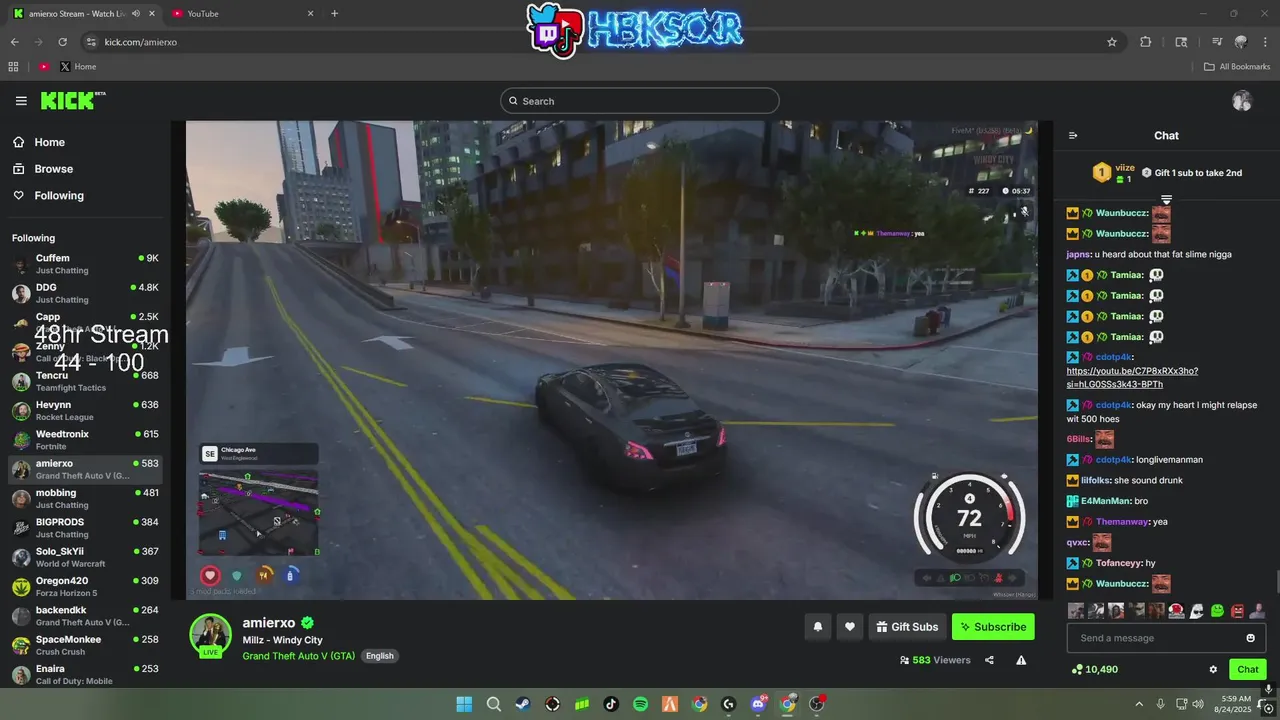Mute the audio icon on amierxo tab
Viewport: 1280px width, 720px height.
[136, 13]
